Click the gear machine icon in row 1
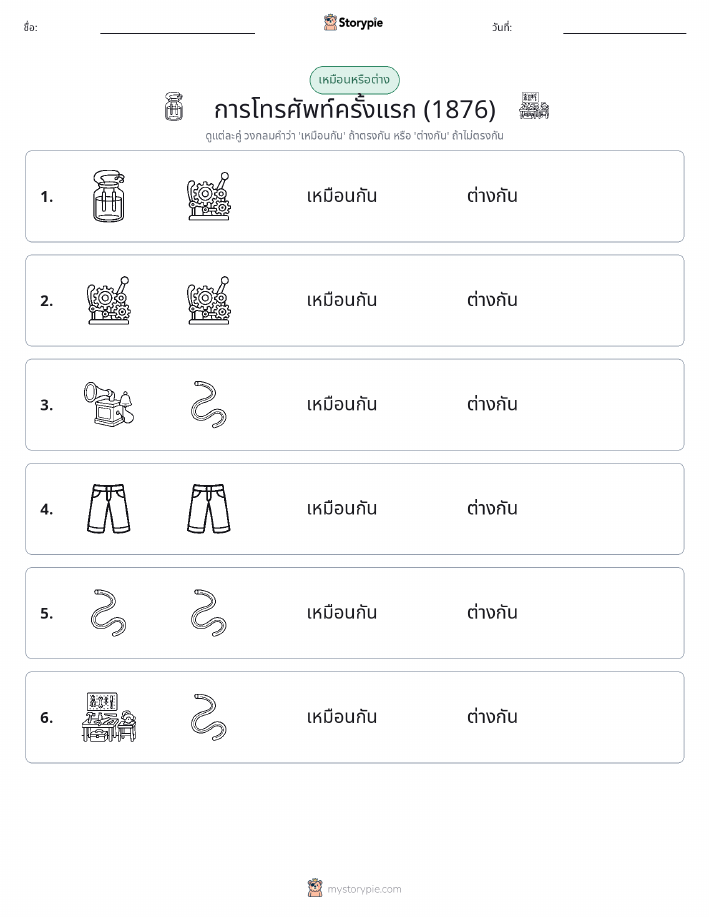Image resolution: width=709 pixels, height=917 pixels. click(x=209, y=196)
